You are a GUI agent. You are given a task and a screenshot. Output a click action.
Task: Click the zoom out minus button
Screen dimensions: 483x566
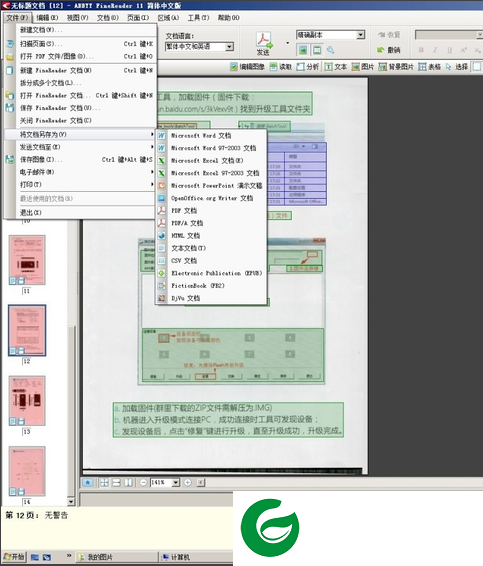pos(143,483)
